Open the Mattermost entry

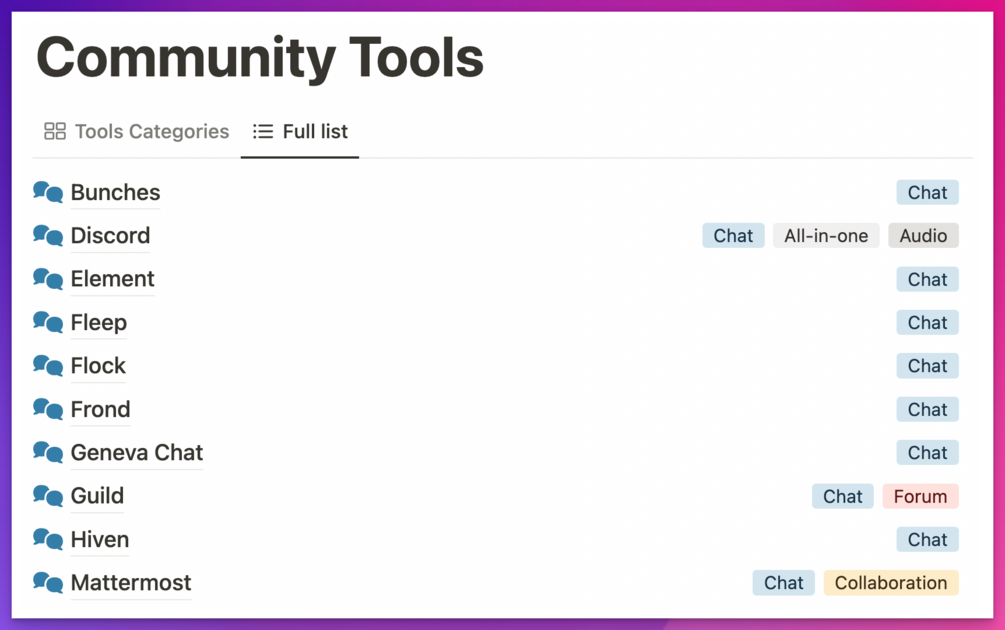coord(131,582)
